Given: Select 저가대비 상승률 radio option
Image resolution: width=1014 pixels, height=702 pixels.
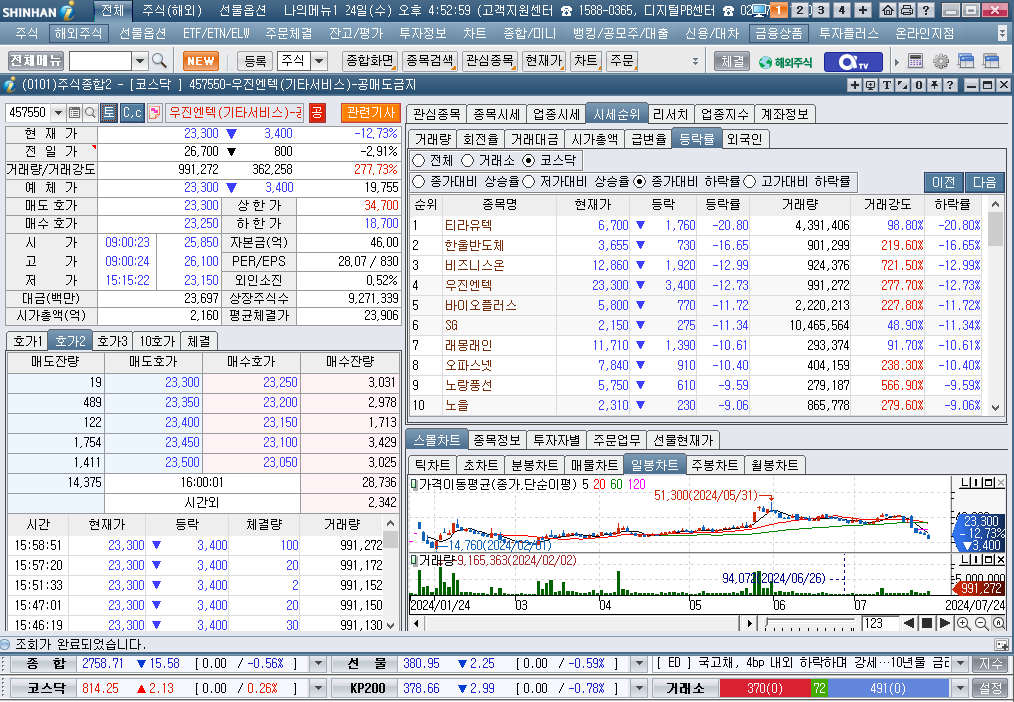Looking at the screenshot, I should (x=529, y=182).
